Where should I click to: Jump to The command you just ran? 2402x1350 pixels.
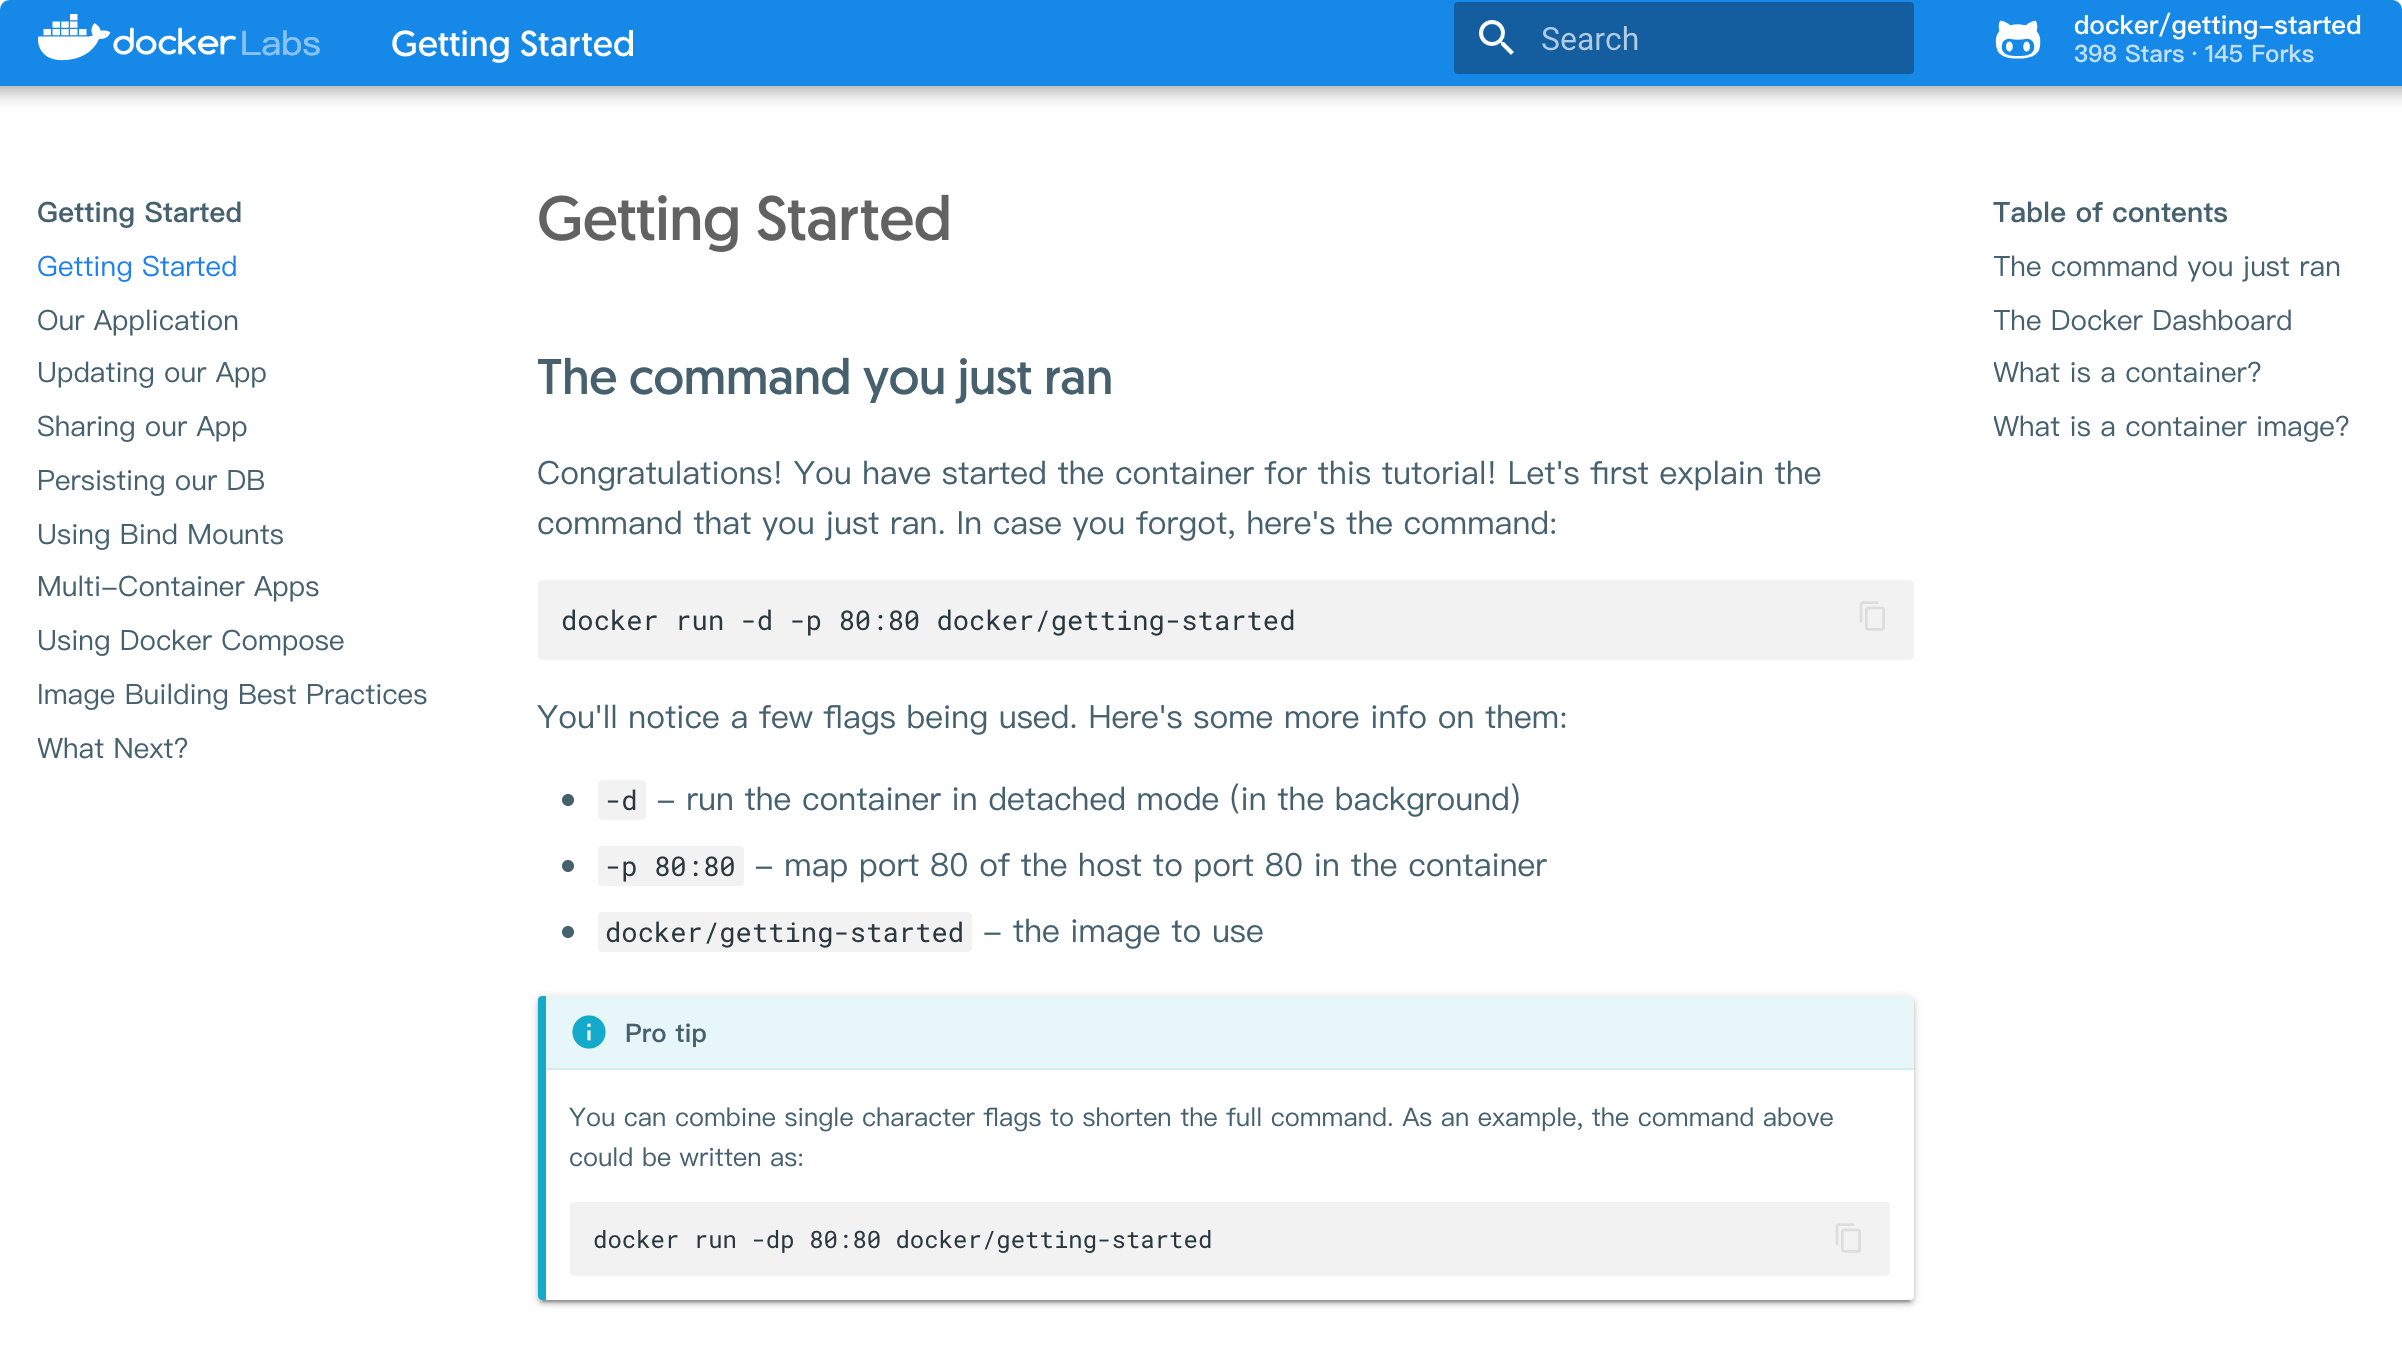(x=2167, y=266)
